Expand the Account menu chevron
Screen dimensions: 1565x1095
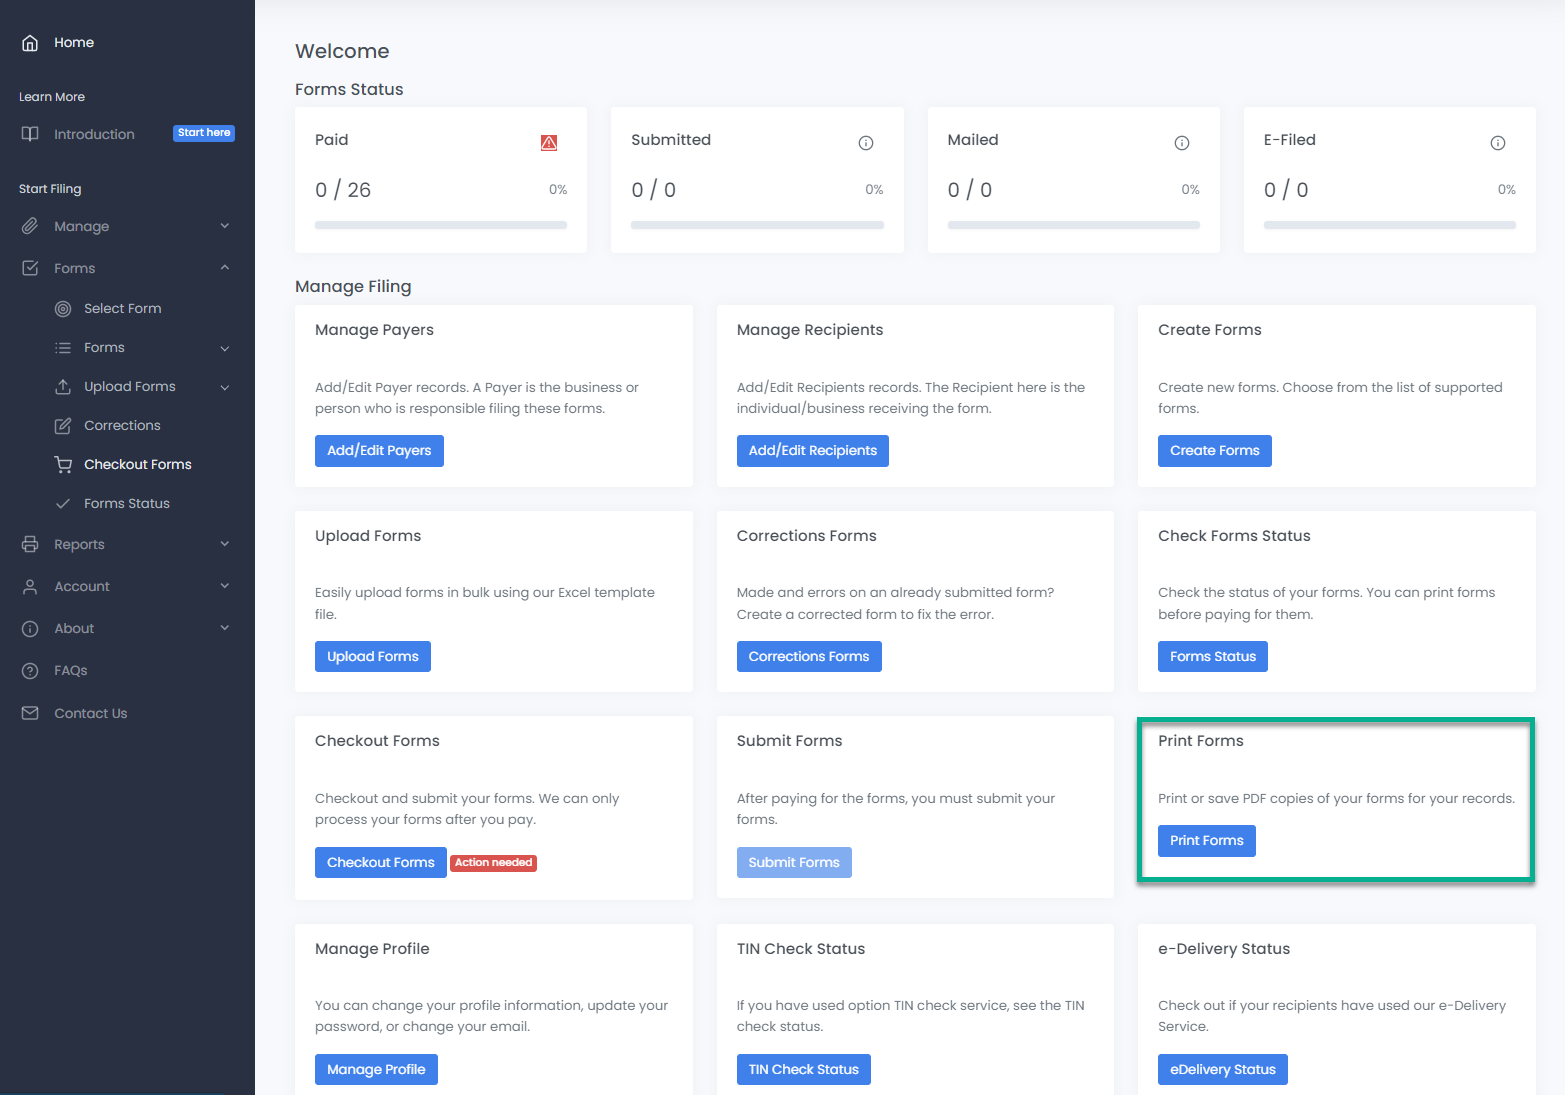225,586
